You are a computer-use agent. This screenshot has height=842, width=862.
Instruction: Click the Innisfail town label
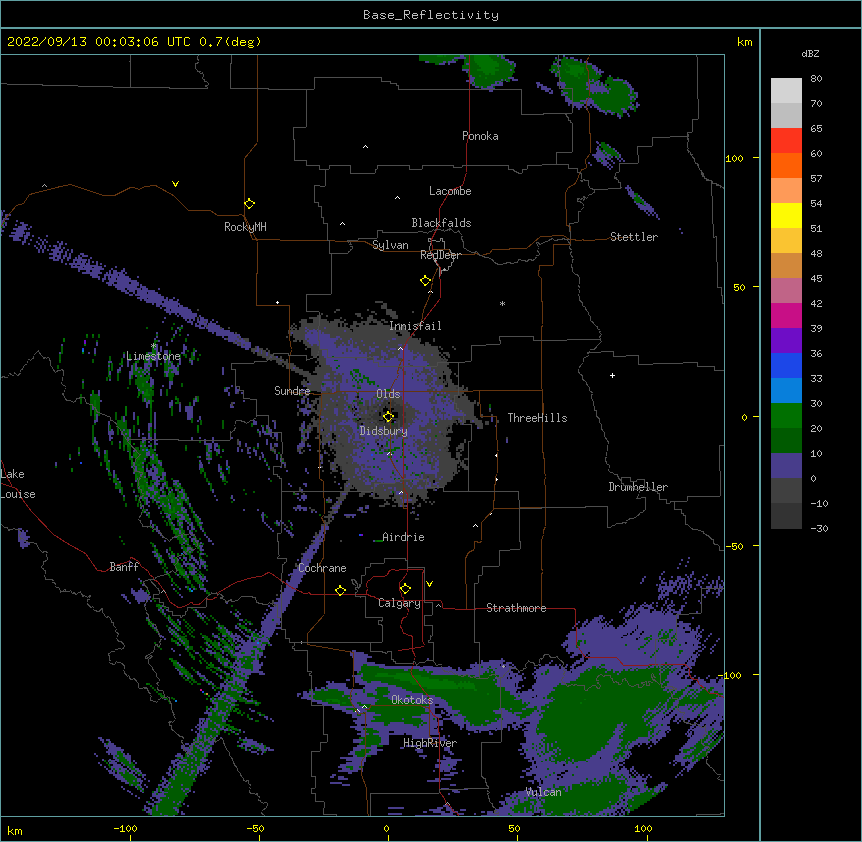(x=415, y=326)
